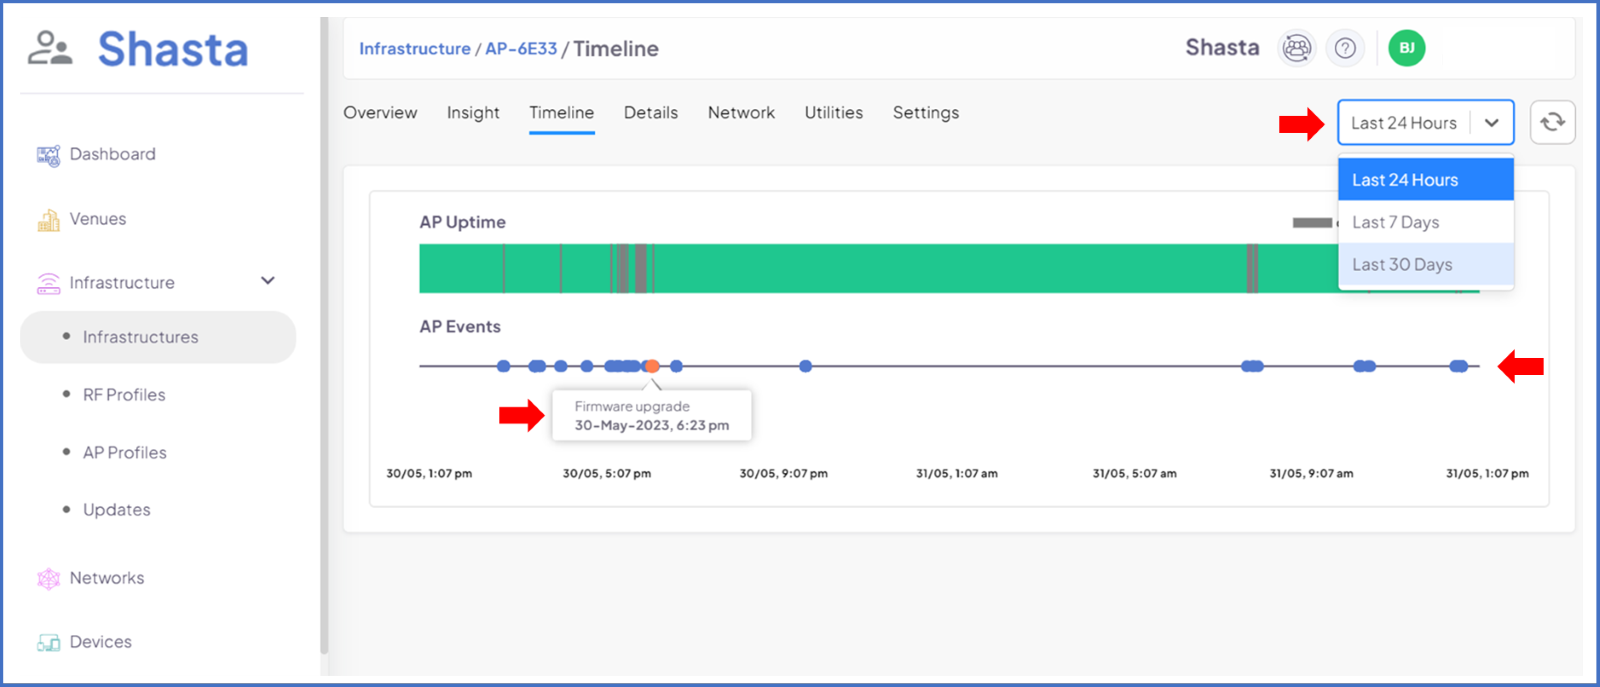Open the Last 24 Hours time range dropdown
The width and height of the screenshot is (1600, 687).
tap(1426, 123)
